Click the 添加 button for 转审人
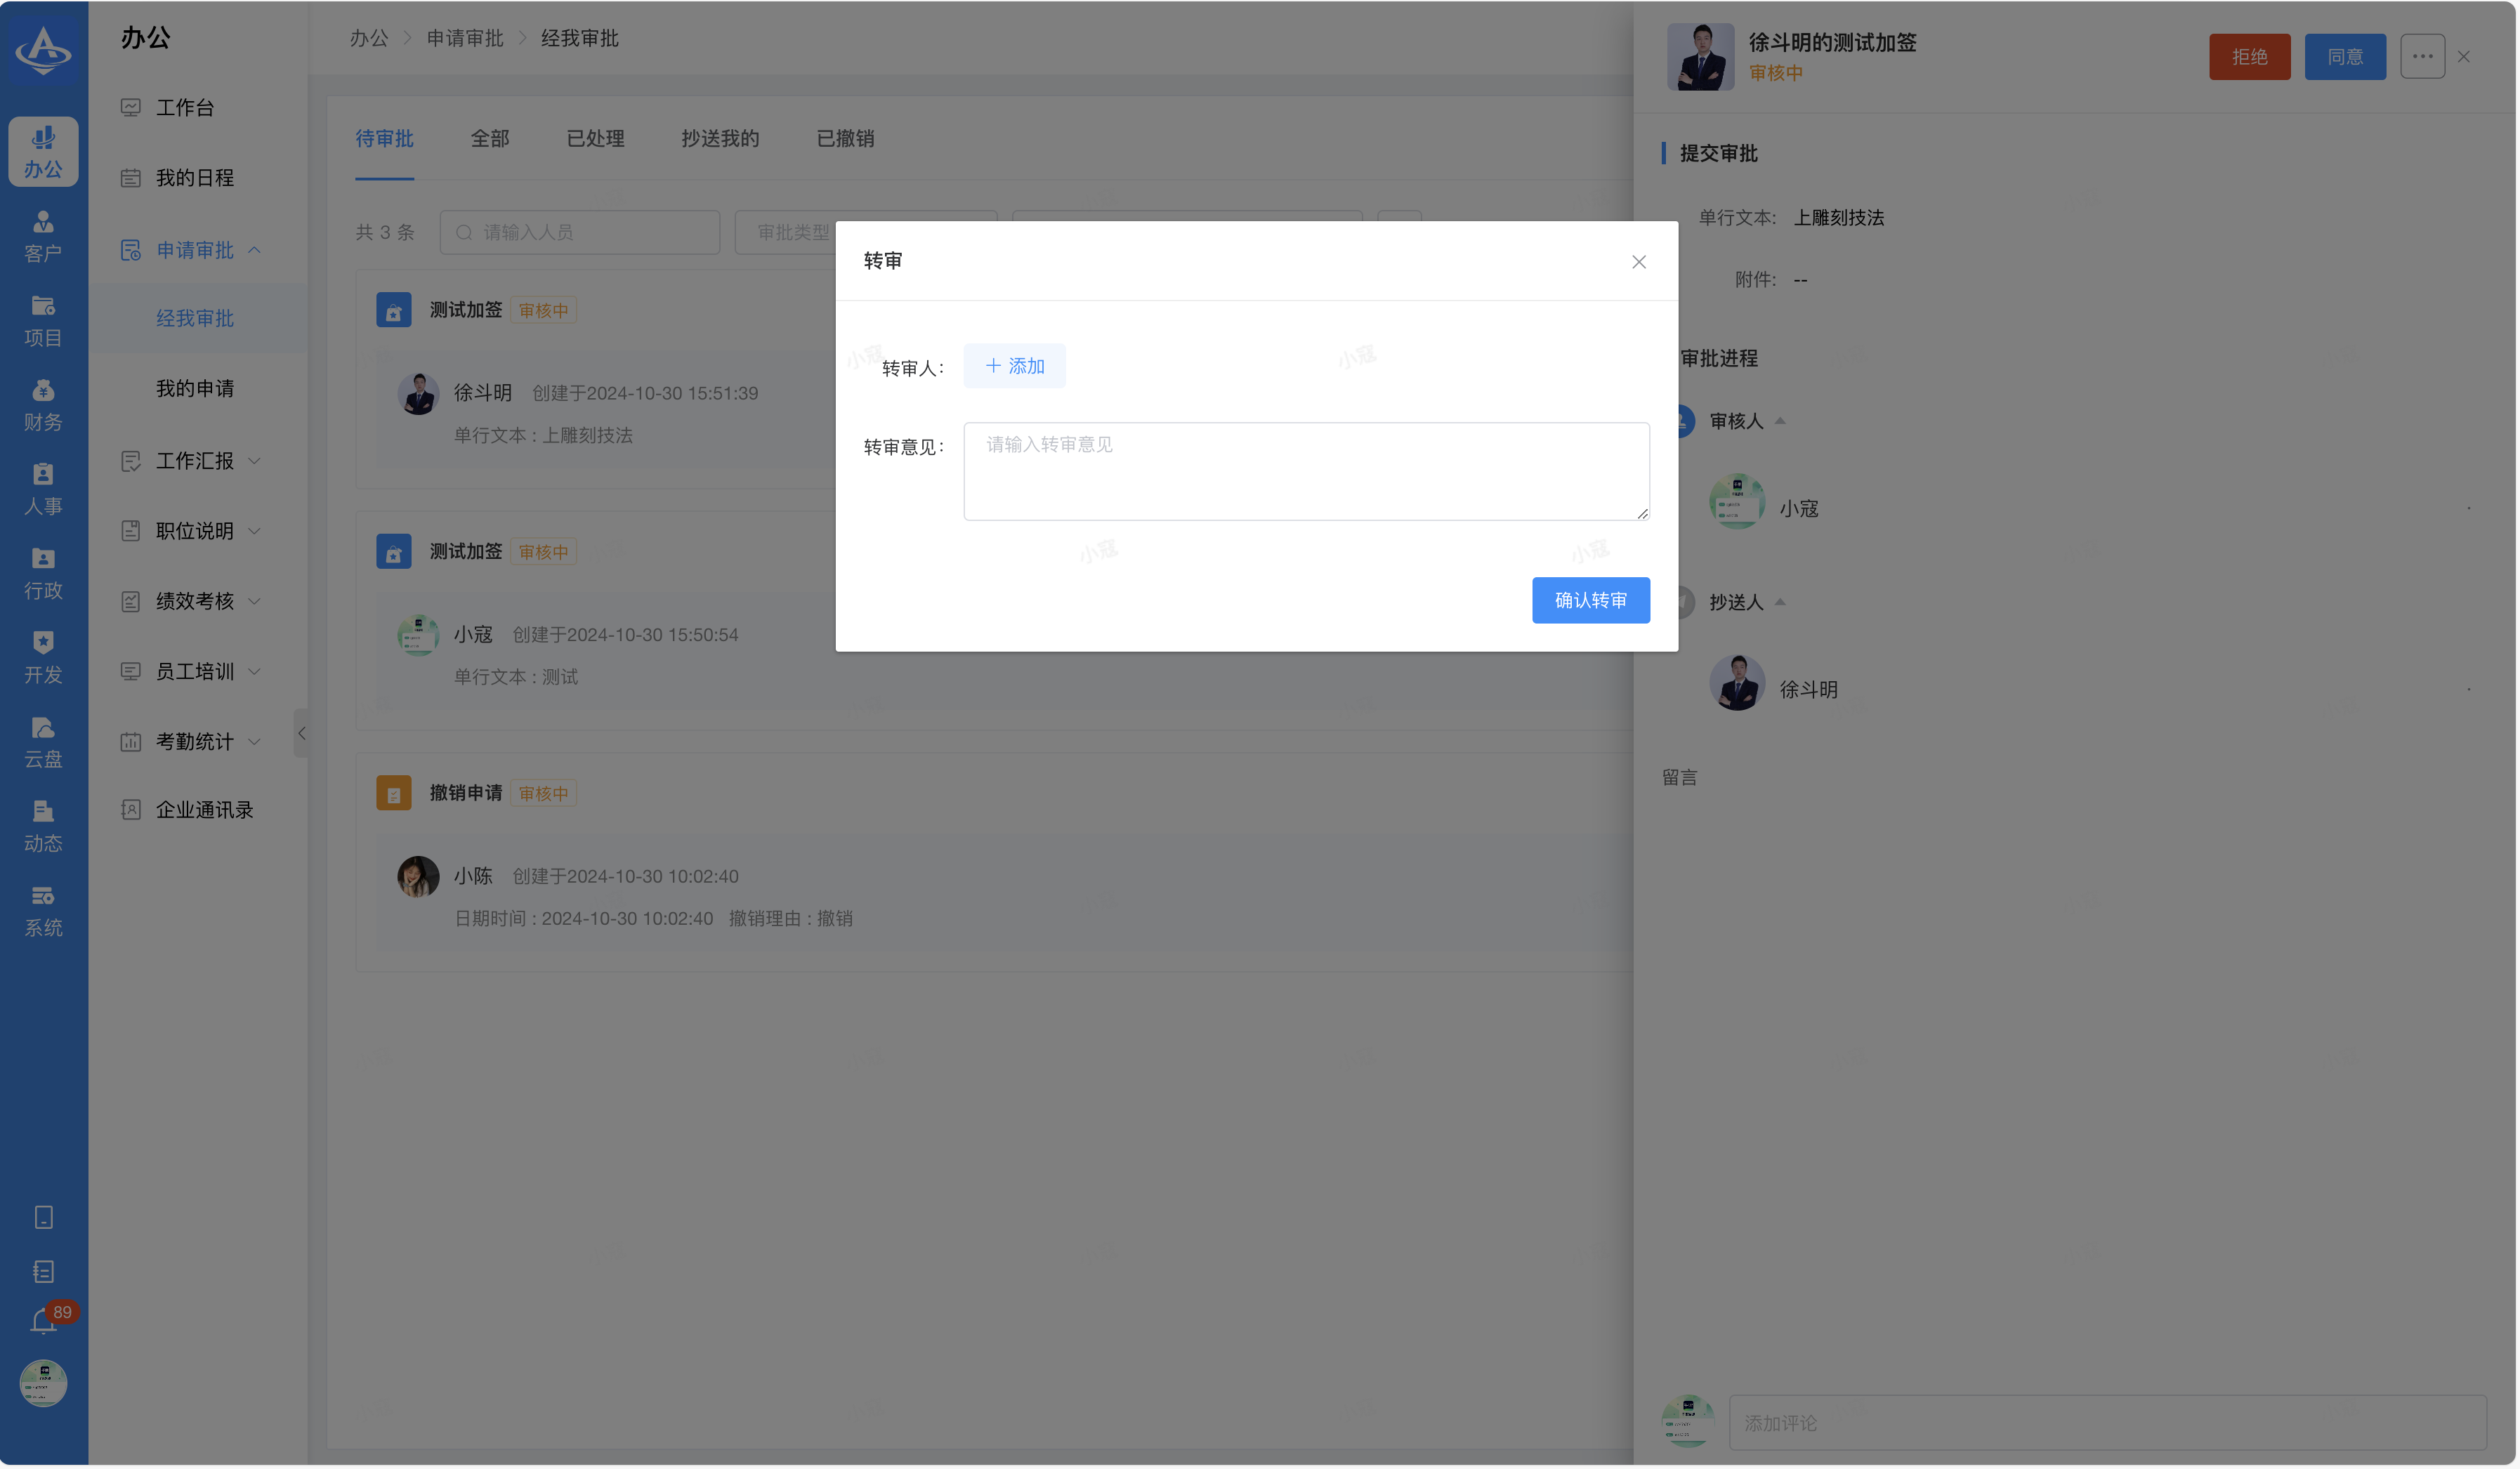 pyautogui.click(x=1014, y=366)
